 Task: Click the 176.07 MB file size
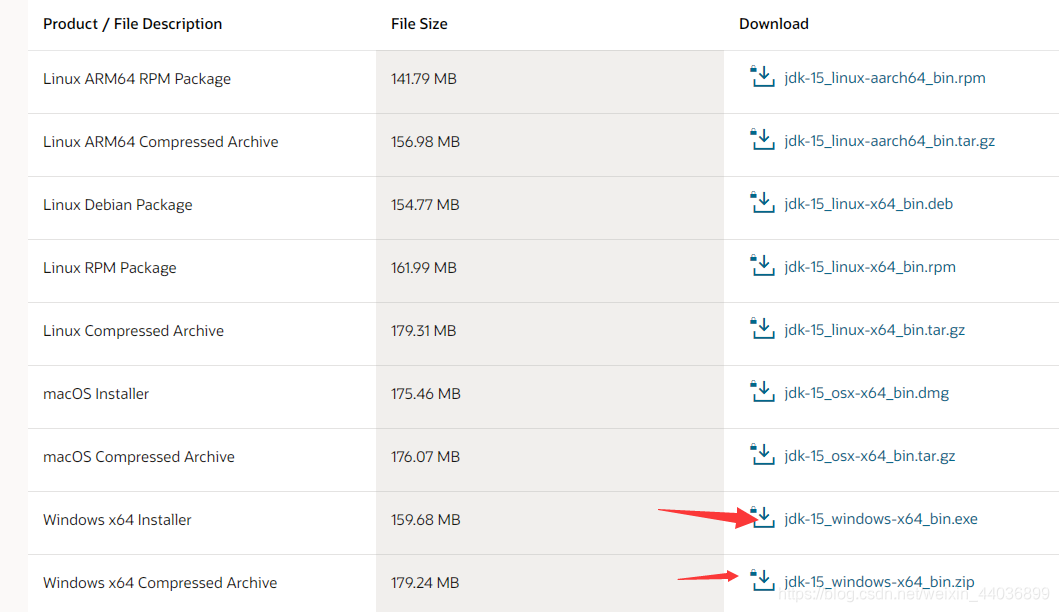pos(425,457)
